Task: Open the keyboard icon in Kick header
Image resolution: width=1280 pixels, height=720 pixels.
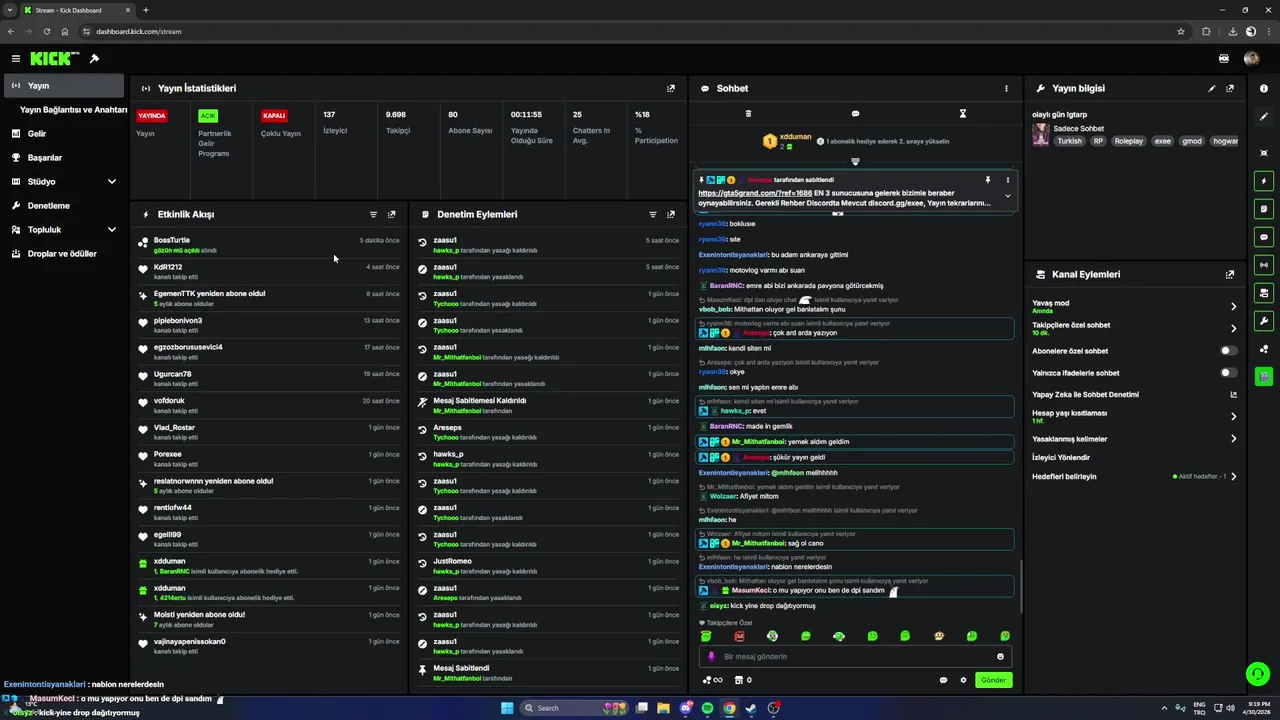Action: 1224,59
